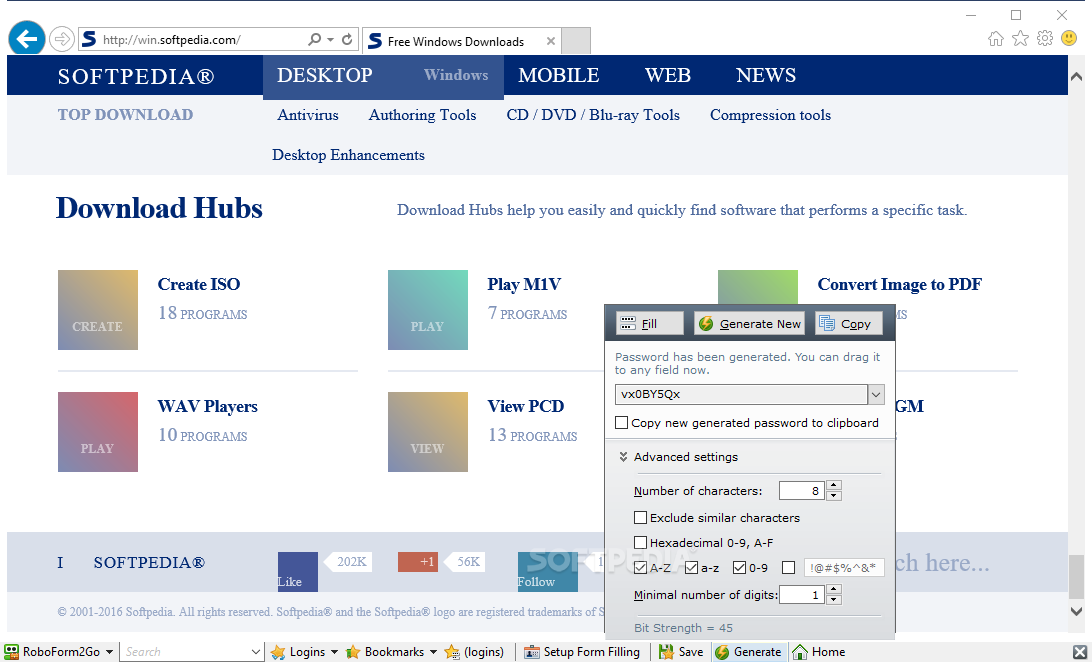Select the Free Windows Downloads tab

pyautogui.click(x=462, y=41)
